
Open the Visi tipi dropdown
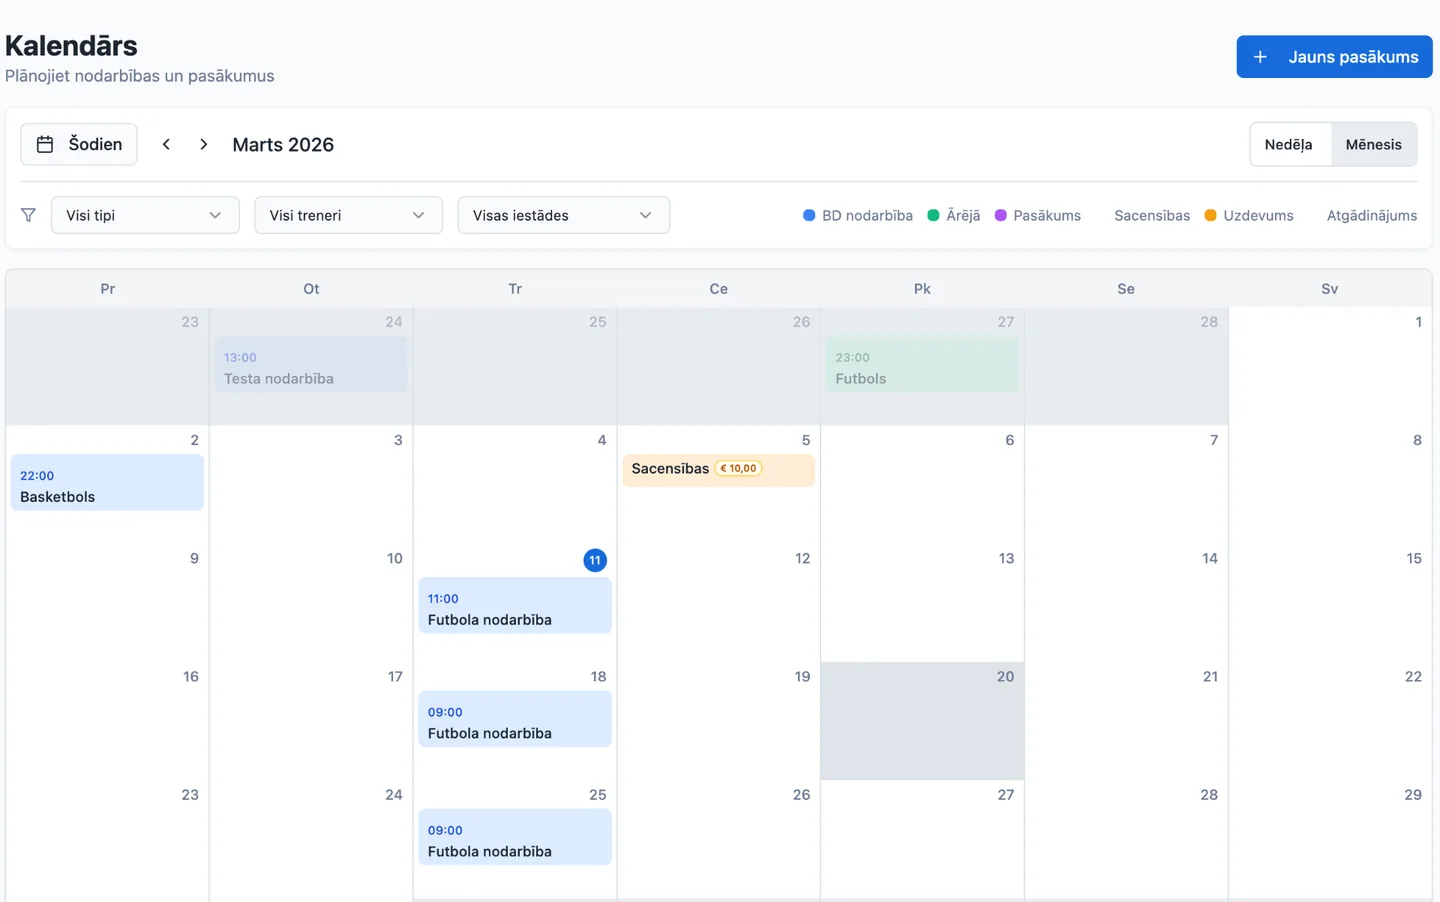(145, 215)
